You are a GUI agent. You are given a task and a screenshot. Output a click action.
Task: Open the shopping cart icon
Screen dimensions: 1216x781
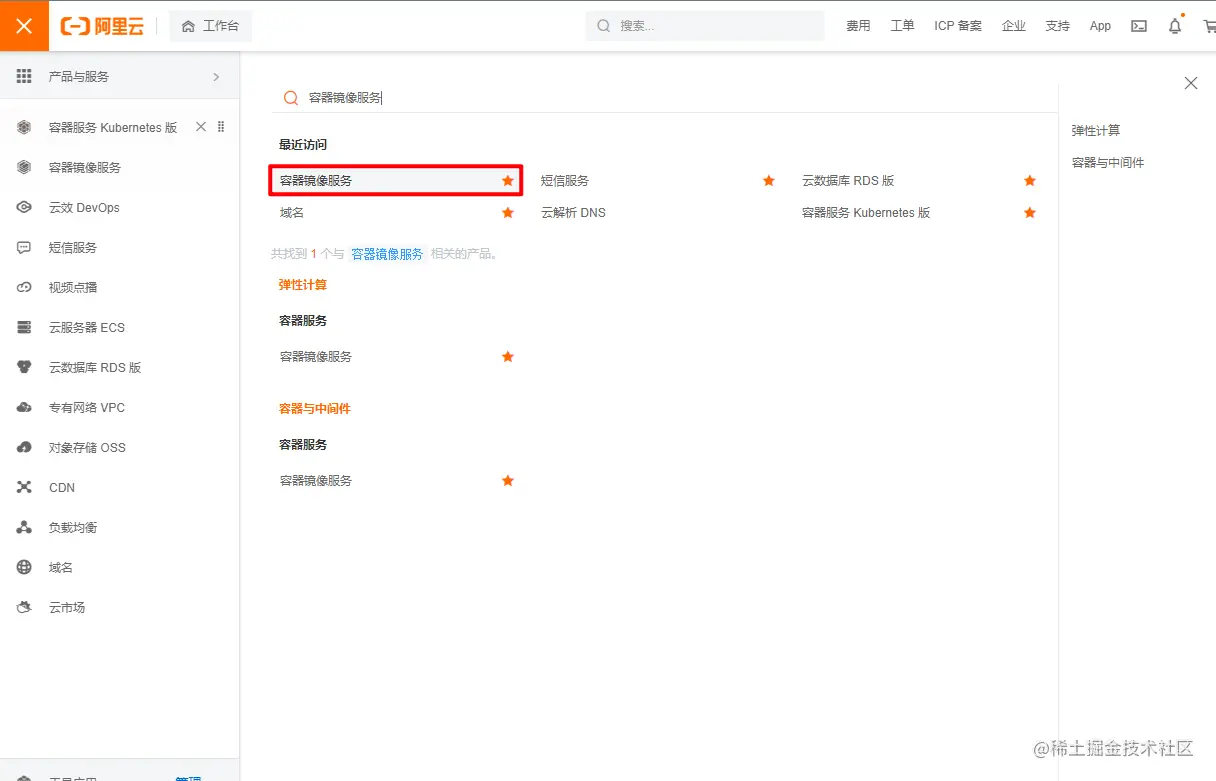click(x=1209, y=27)
